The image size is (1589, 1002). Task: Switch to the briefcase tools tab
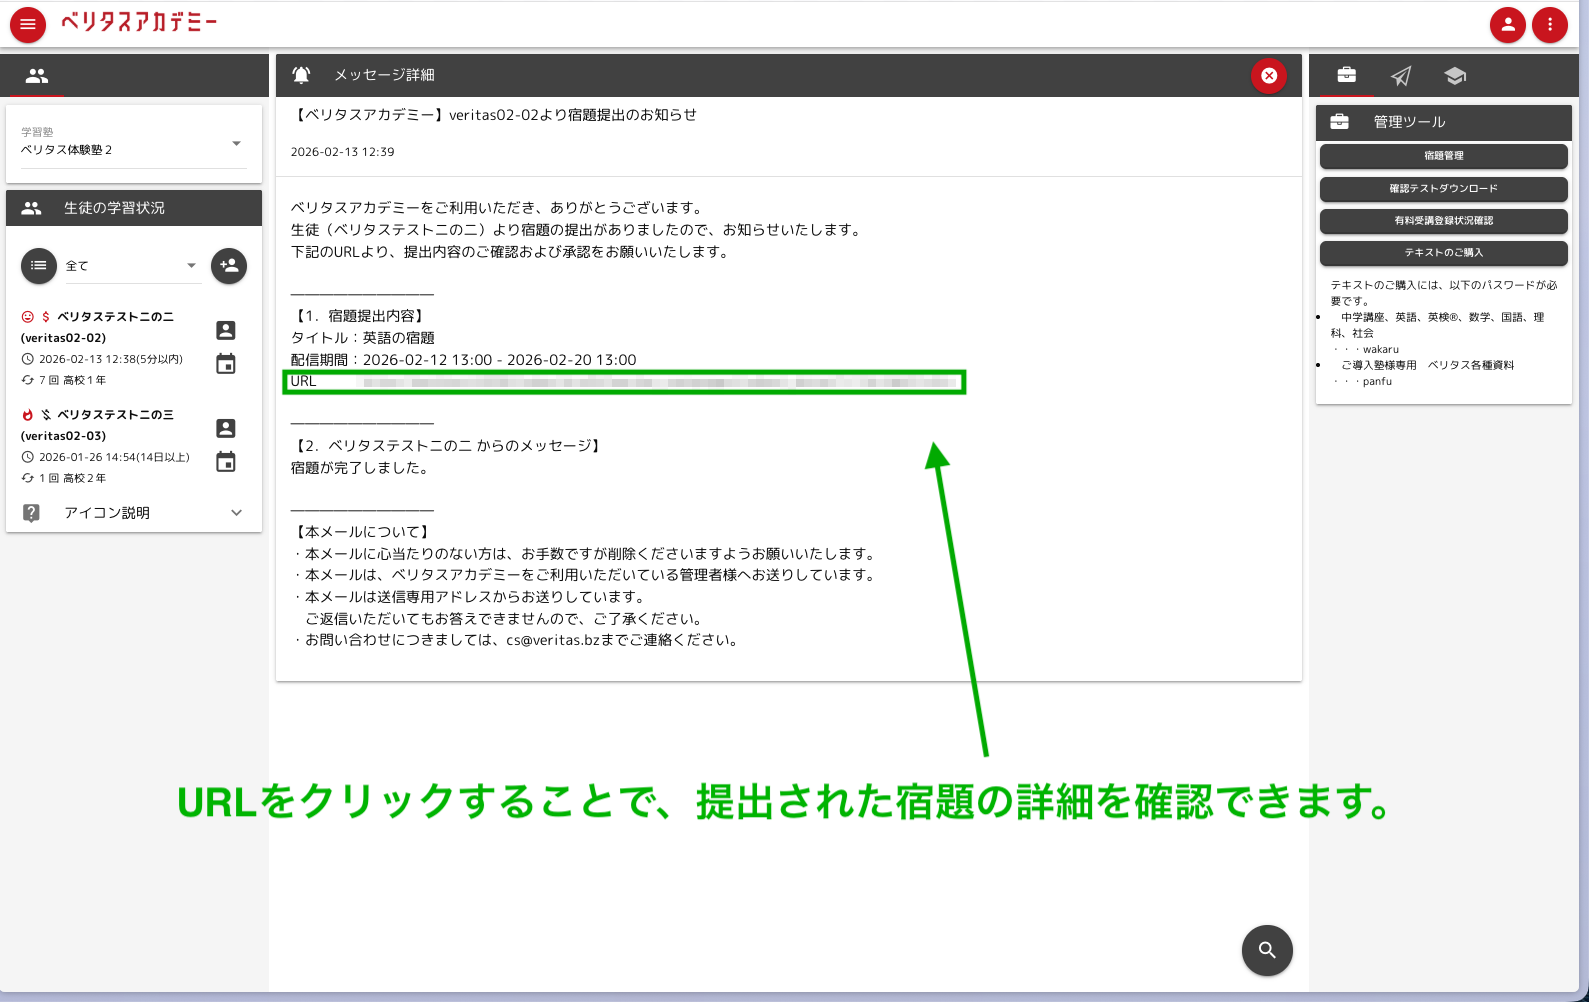[1347, 75]
